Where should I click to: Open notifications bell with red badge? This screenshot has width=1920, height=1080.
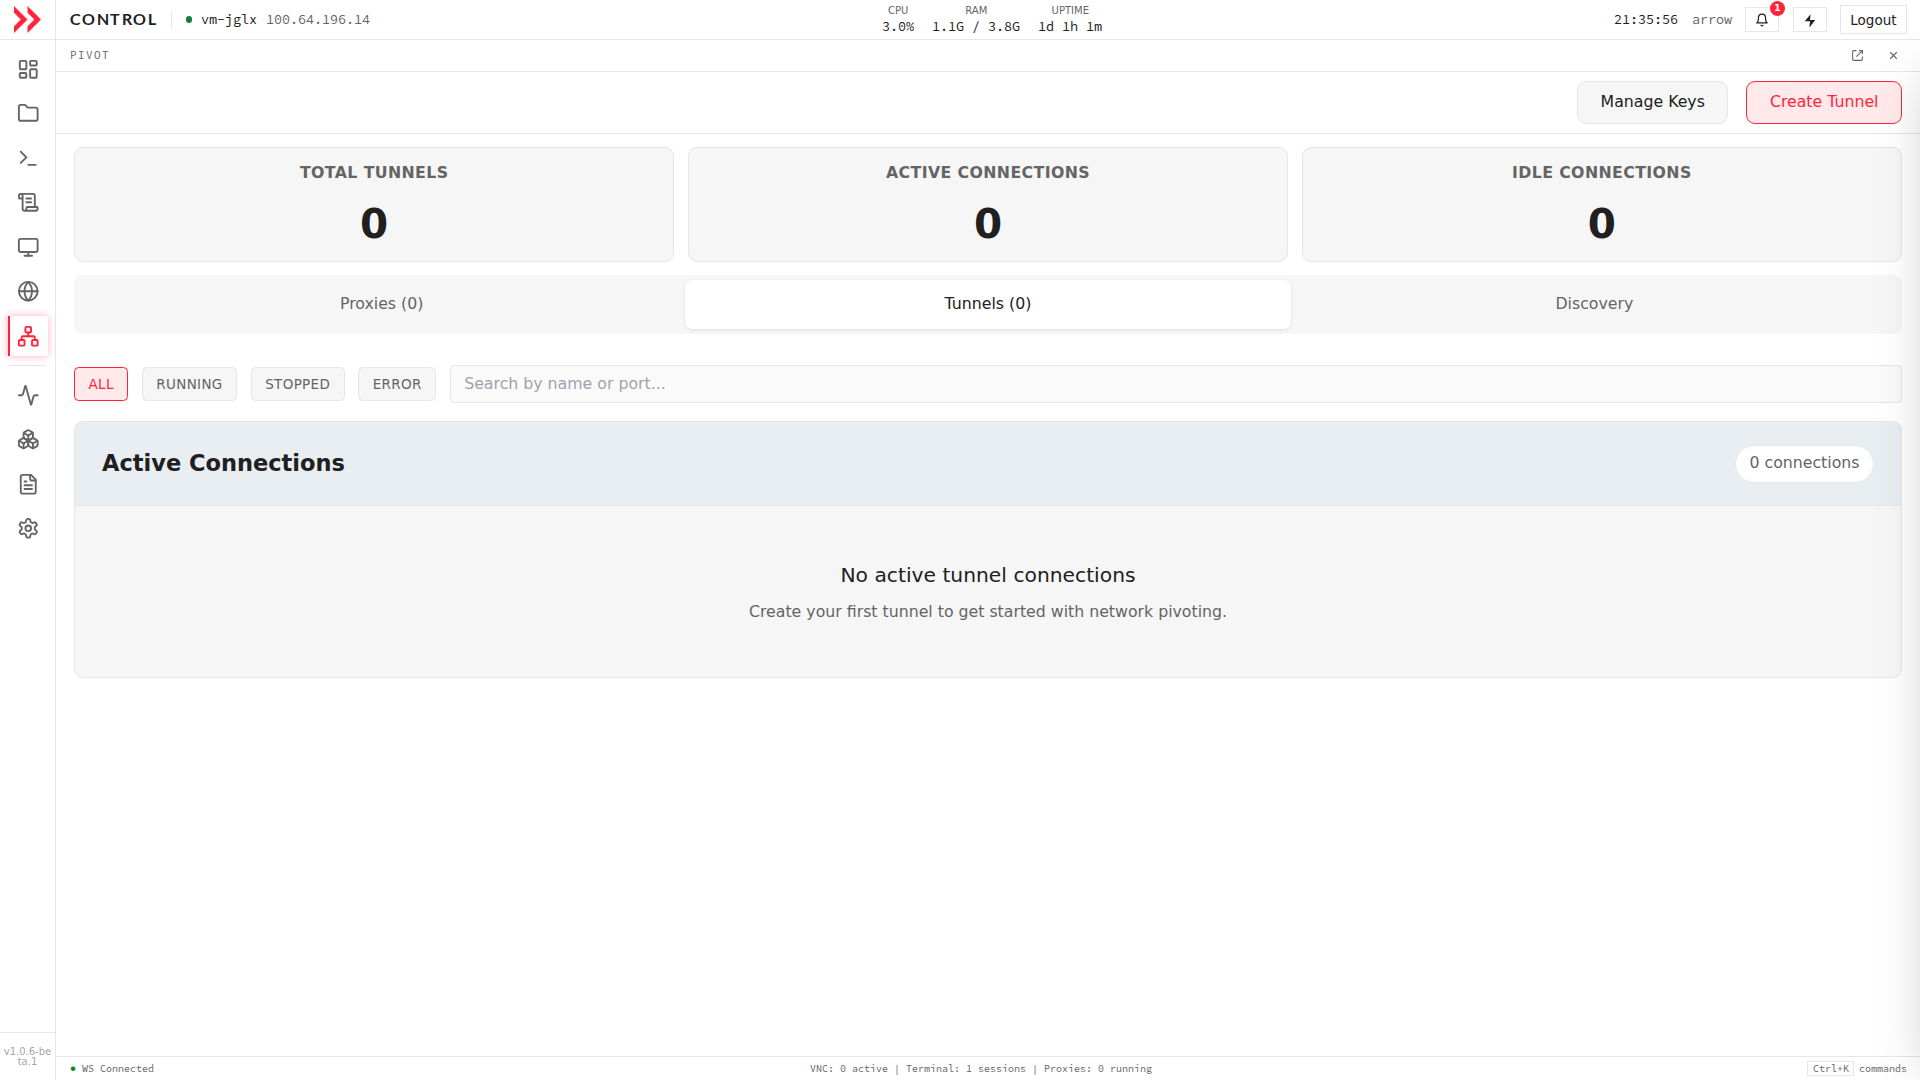pos(1762,20)
